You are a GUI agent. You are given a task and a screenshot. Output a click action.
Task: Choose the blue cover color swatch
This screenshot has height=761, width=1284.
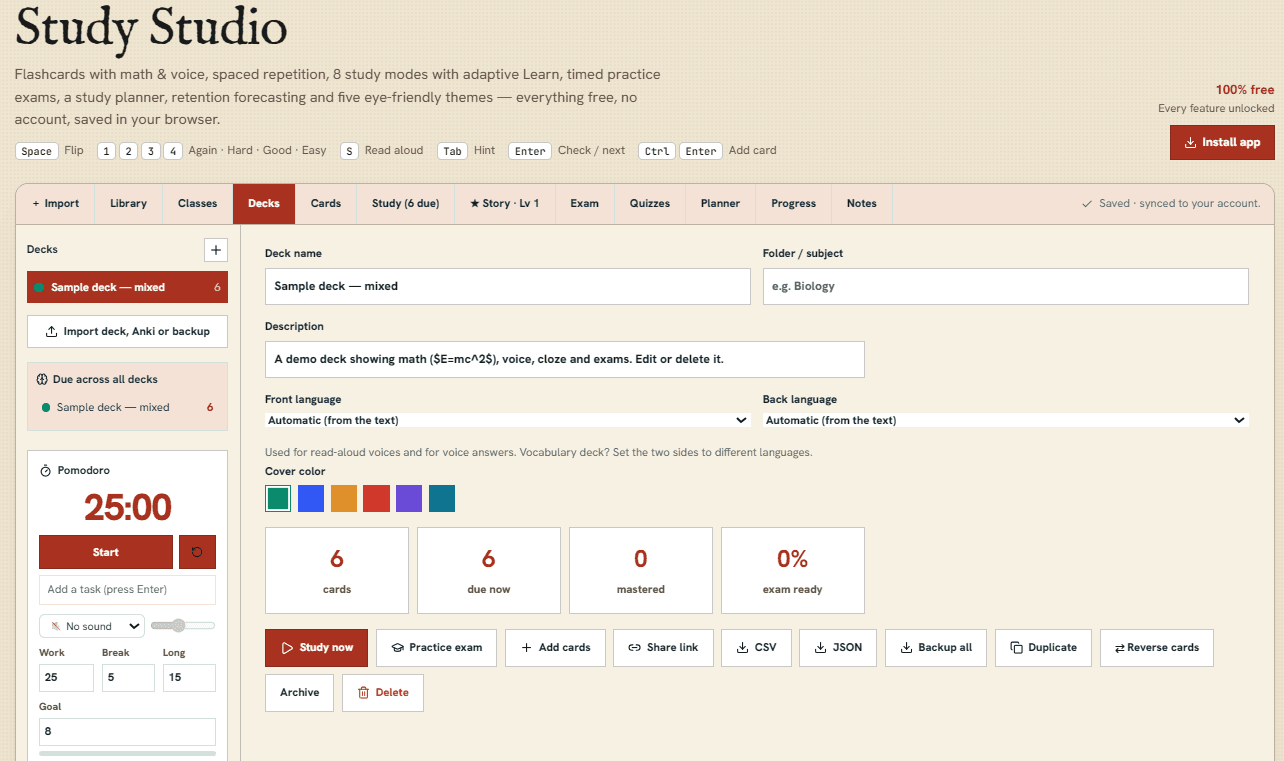point(311,498)
